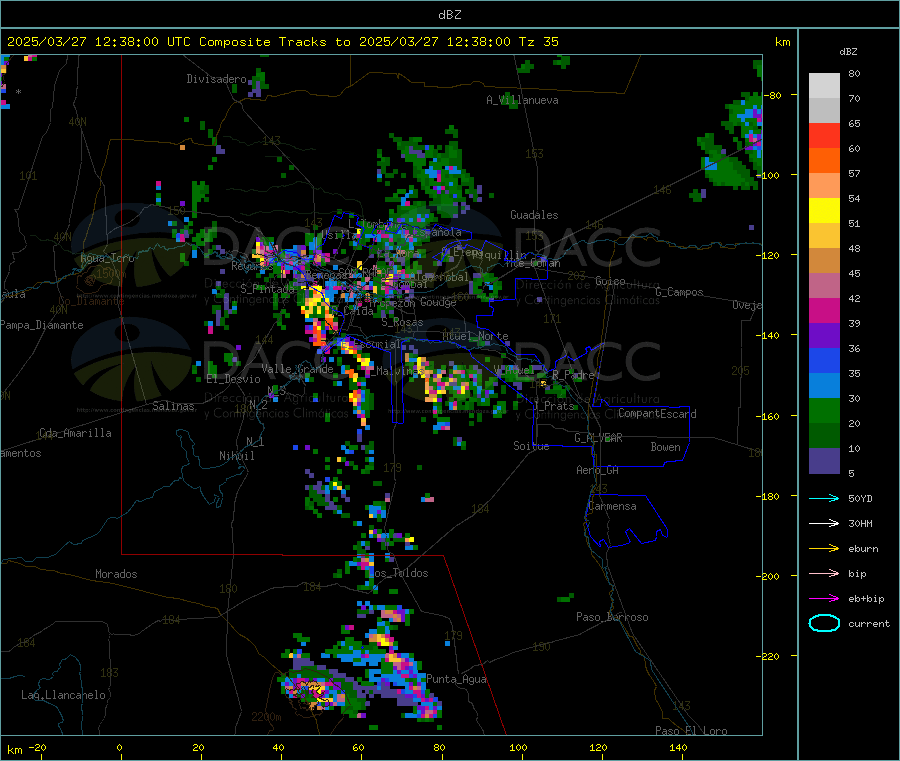900x761 pixels.
Task: Pick the magenta 39-42 dBZ color band
Action: [x=824, y=310]
